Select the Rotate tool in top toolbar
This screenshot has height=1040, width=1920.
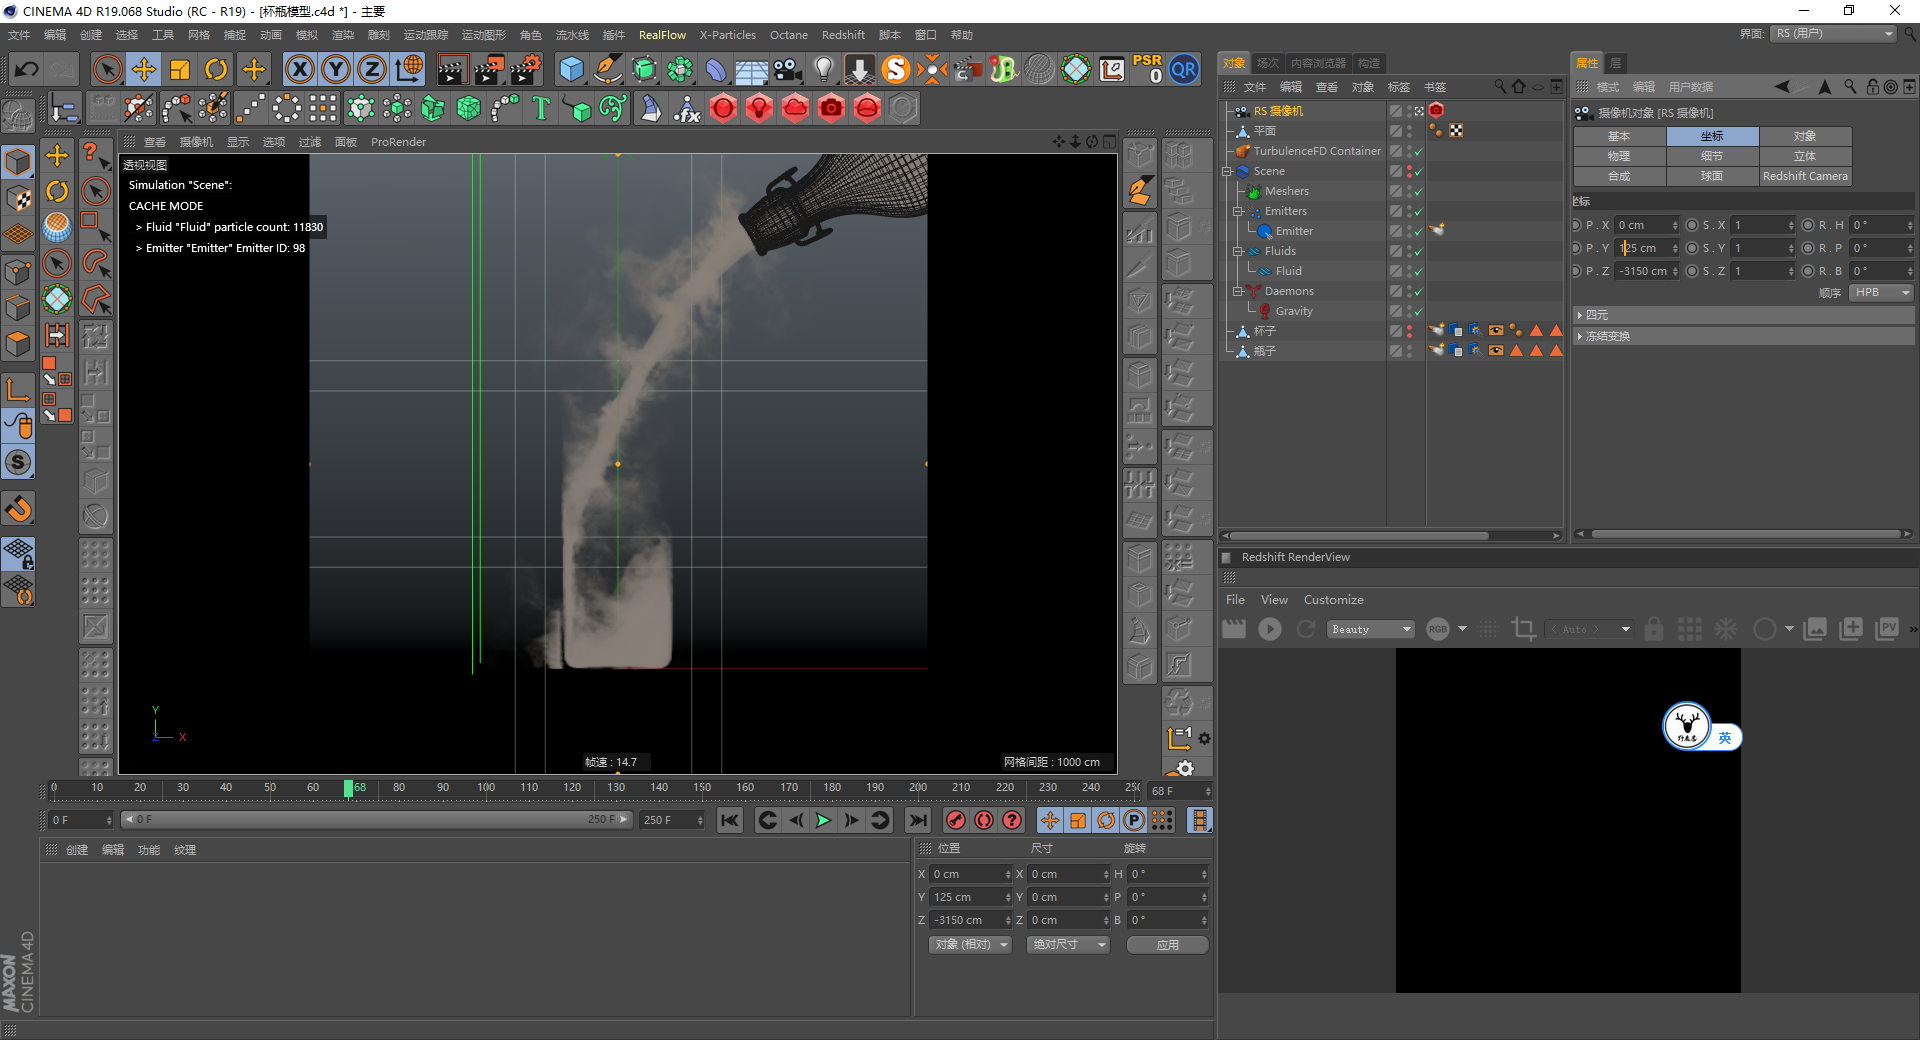[216, 69]
